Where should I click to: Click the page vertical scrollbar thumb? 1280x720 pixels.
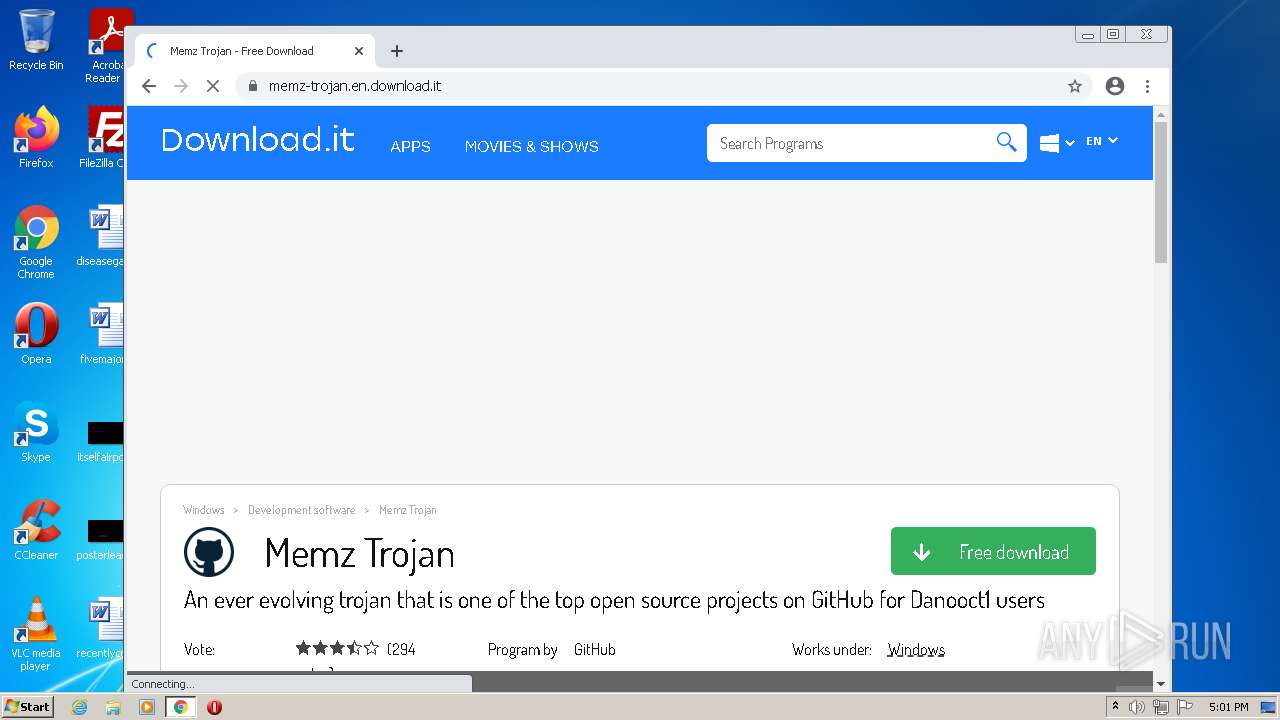(1161, 193)
